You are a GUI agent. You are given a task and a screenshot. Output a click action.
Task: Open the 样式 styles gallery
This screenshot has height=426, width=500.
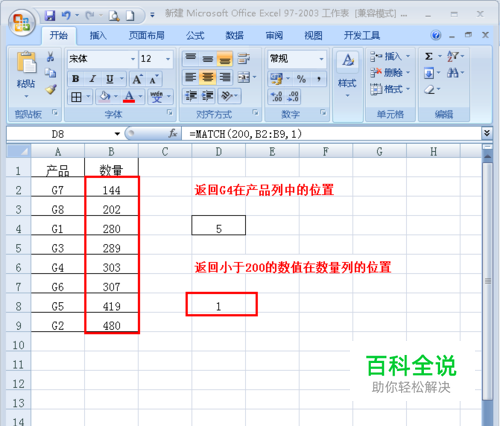pos(347,75)
